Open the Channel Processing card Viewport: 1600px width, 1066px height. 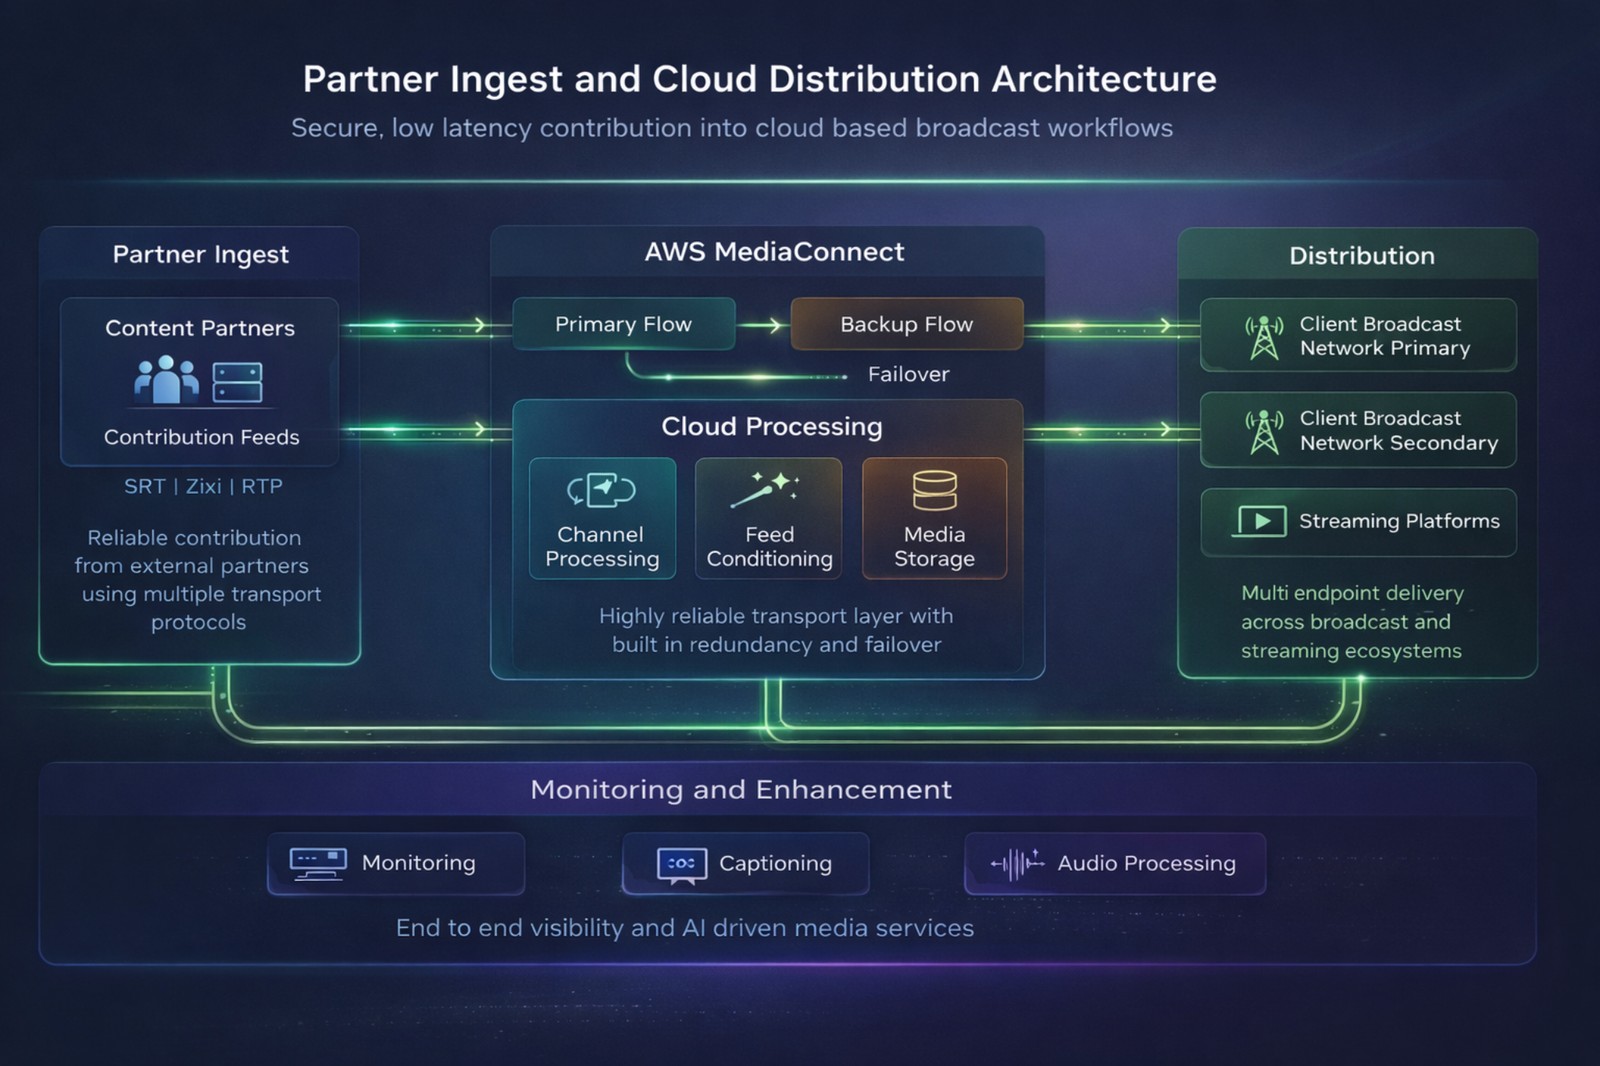tap(602, 518)
